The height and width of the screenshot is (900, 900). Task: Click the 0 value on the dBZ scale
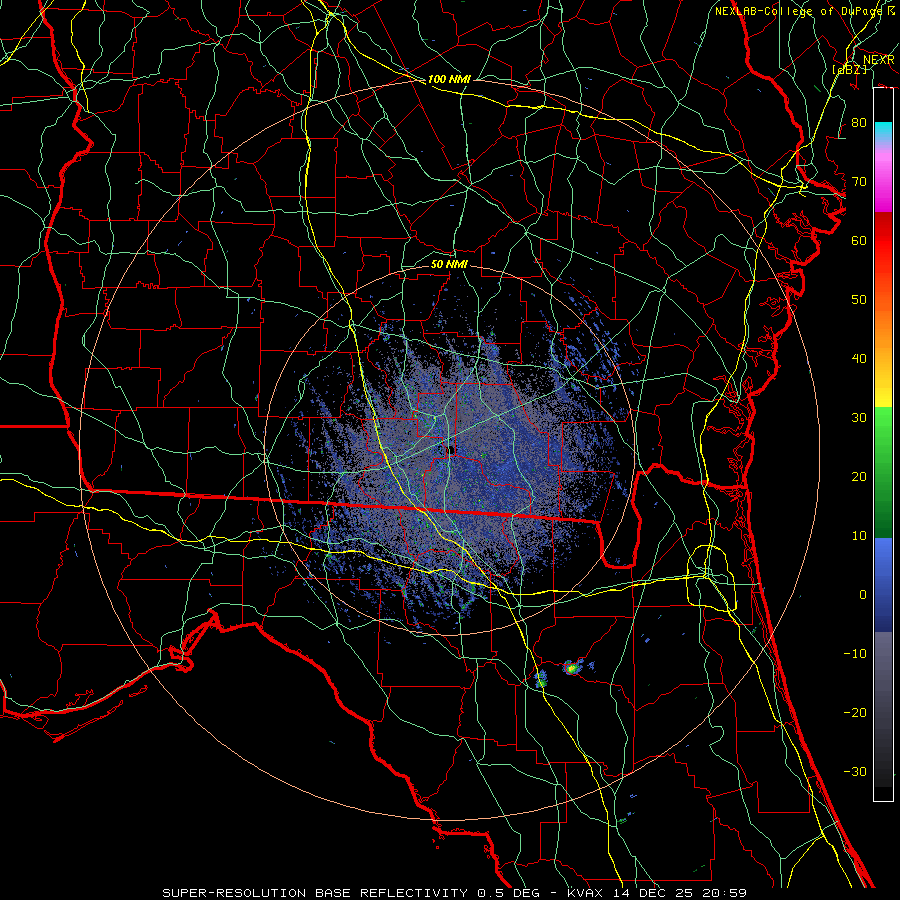pos(863,595)
